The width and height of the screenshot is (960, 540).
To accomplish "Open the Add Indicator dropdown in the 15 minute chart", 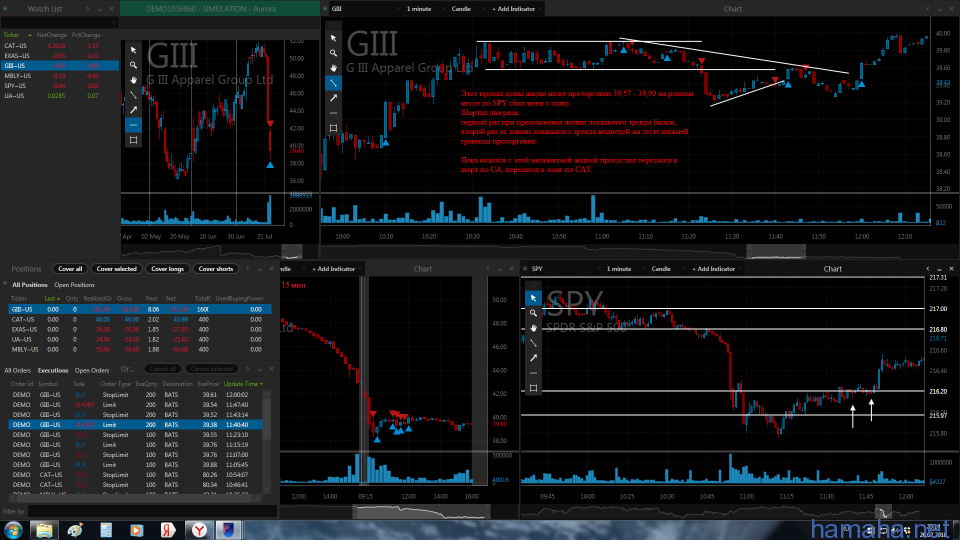I will pos(336,269).
